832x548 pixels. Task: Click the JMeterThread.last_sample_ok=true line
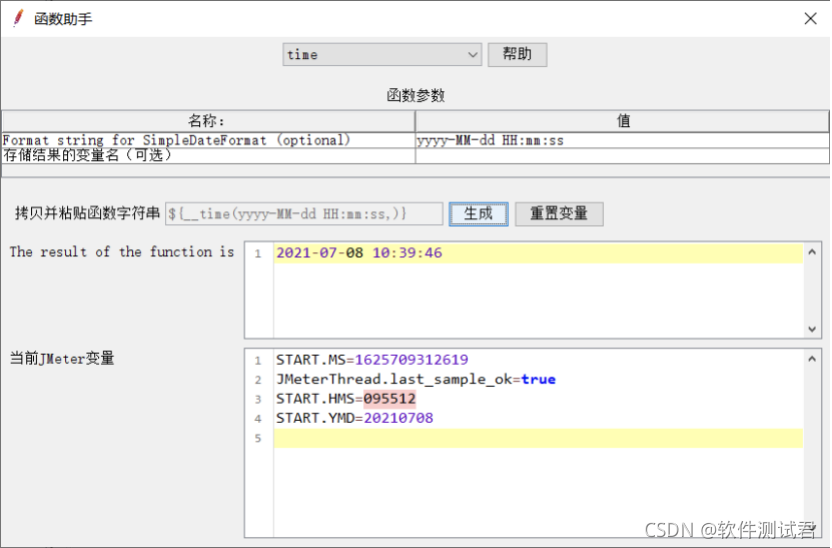(415, 379)
